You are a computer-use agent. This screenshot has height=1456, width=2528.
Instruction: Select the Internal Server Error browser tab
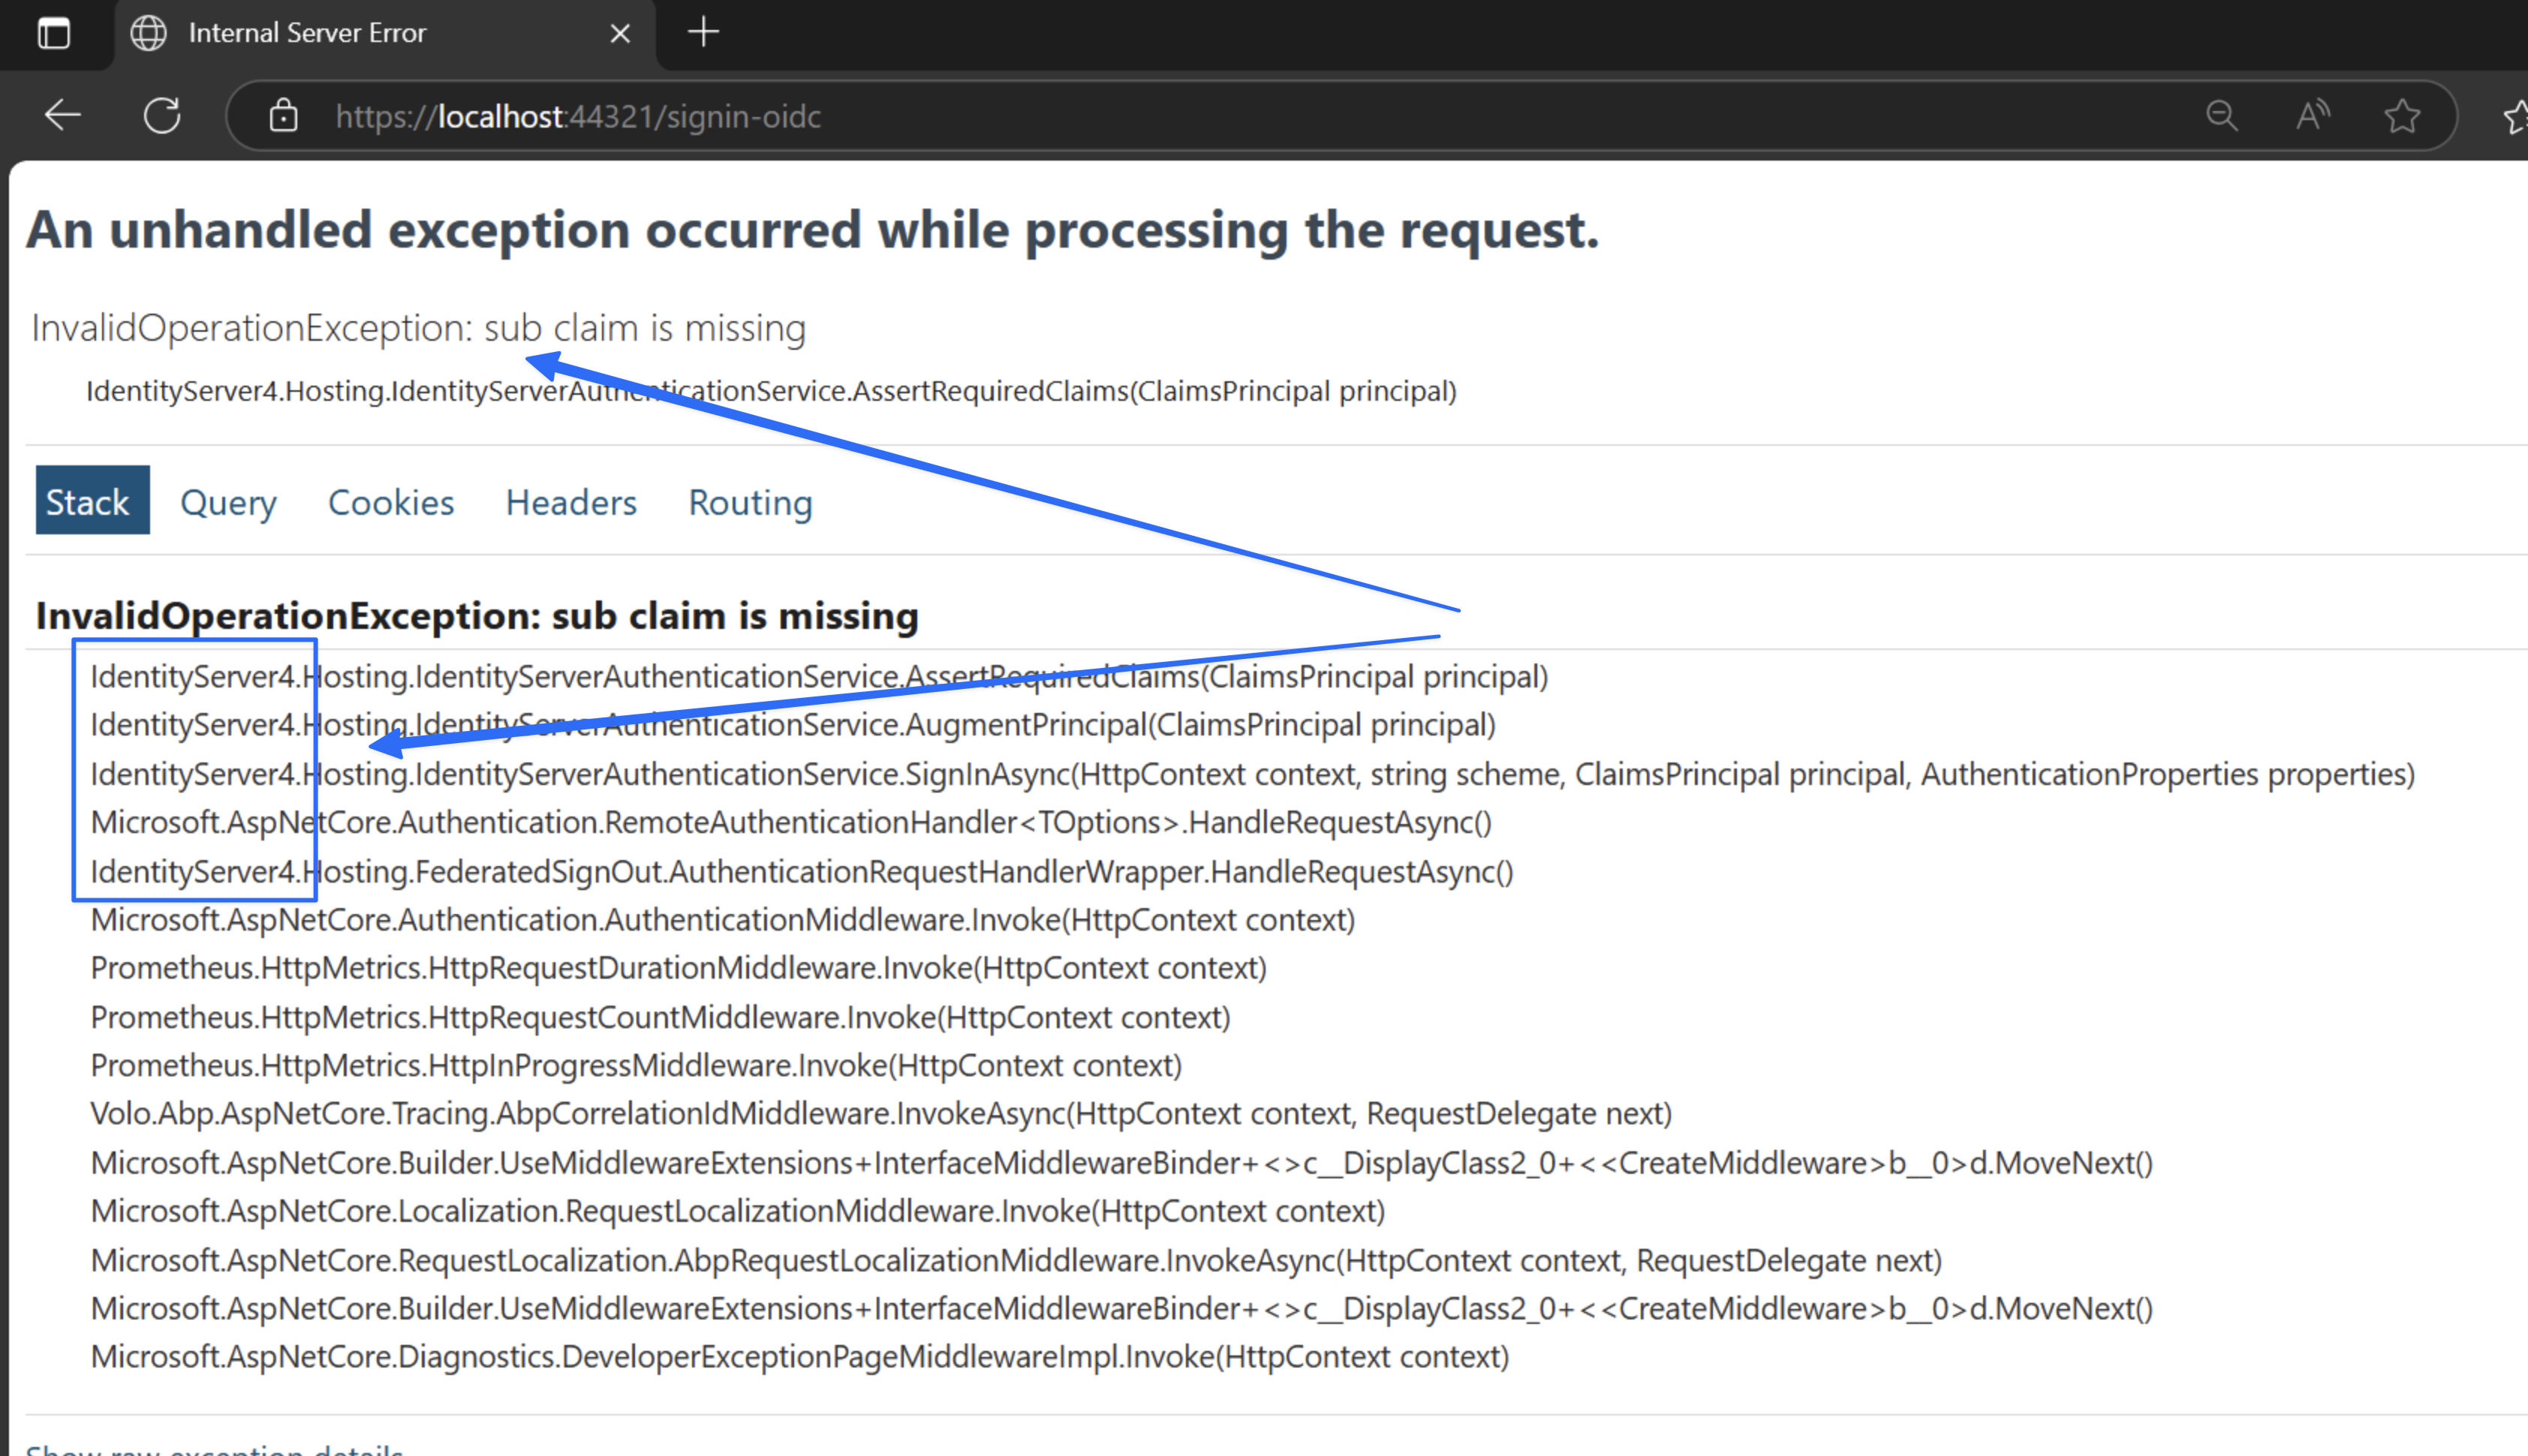[308, 33]
